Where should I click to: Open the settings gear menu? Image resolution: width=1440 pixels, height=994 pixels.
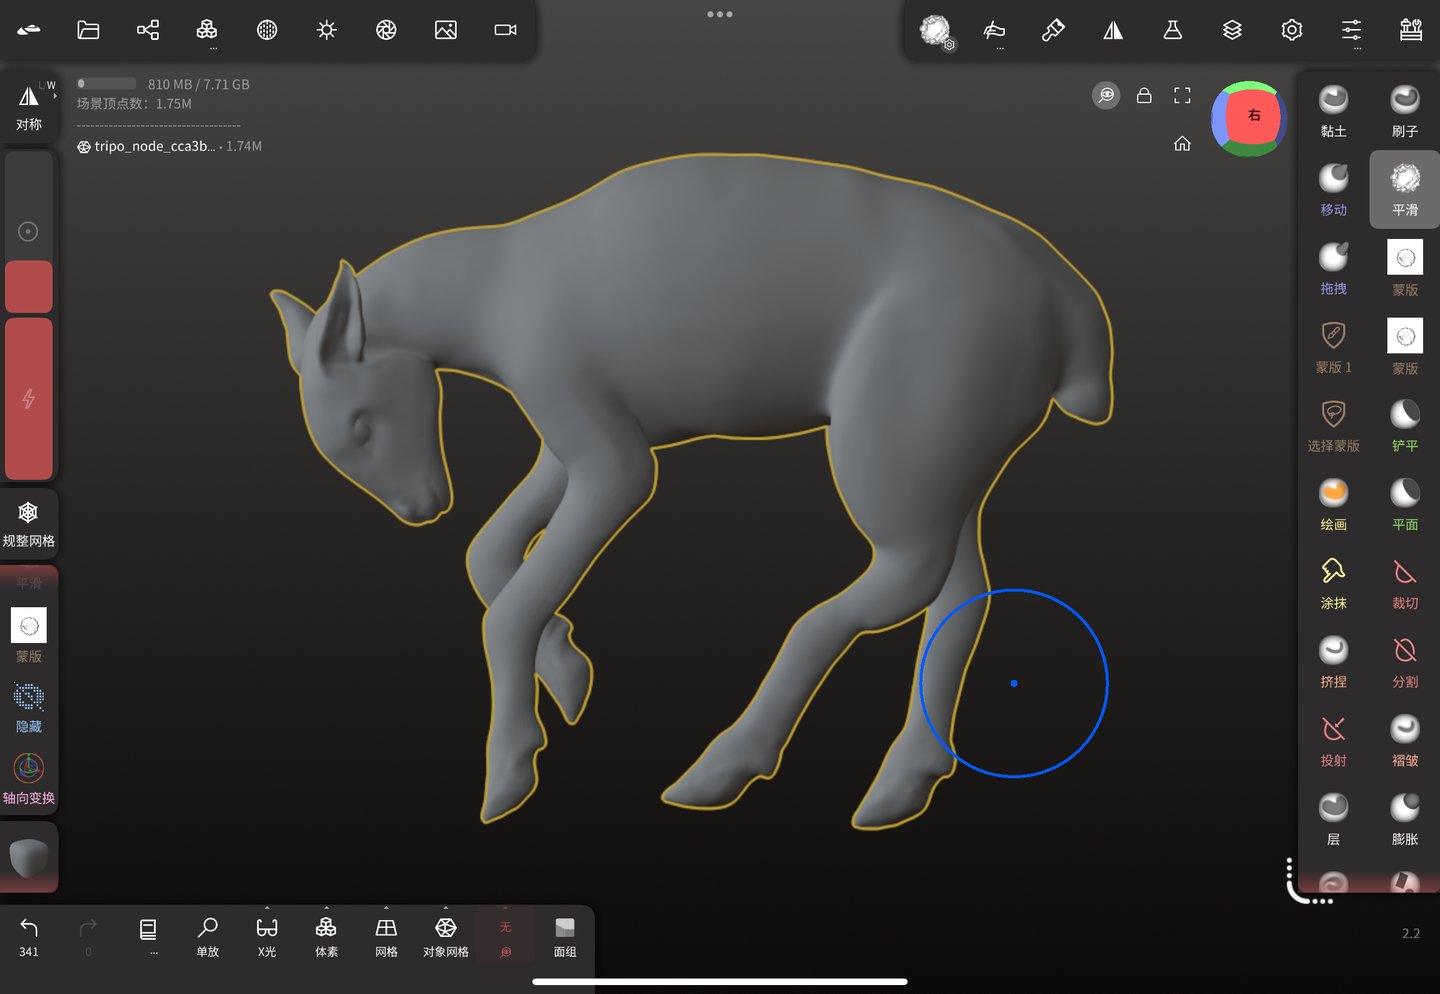1292,30
